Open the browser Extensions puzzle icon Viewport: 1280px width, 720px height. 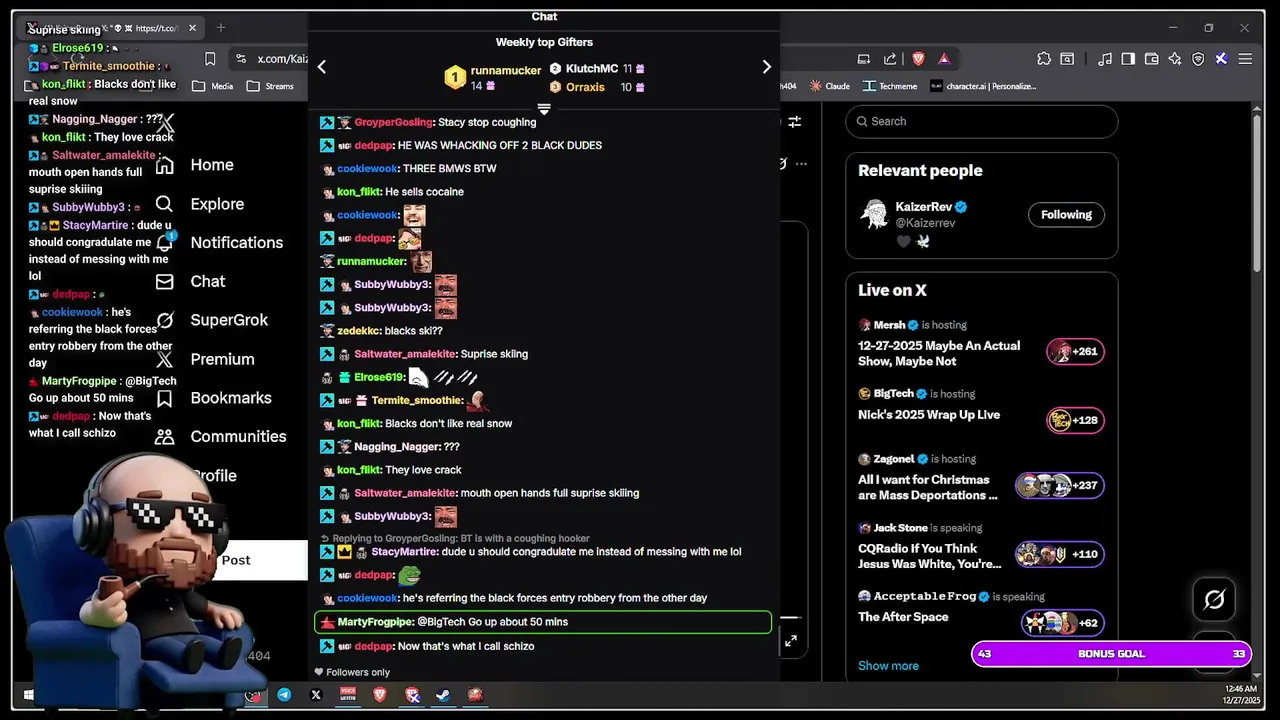tap(1044, 59)
